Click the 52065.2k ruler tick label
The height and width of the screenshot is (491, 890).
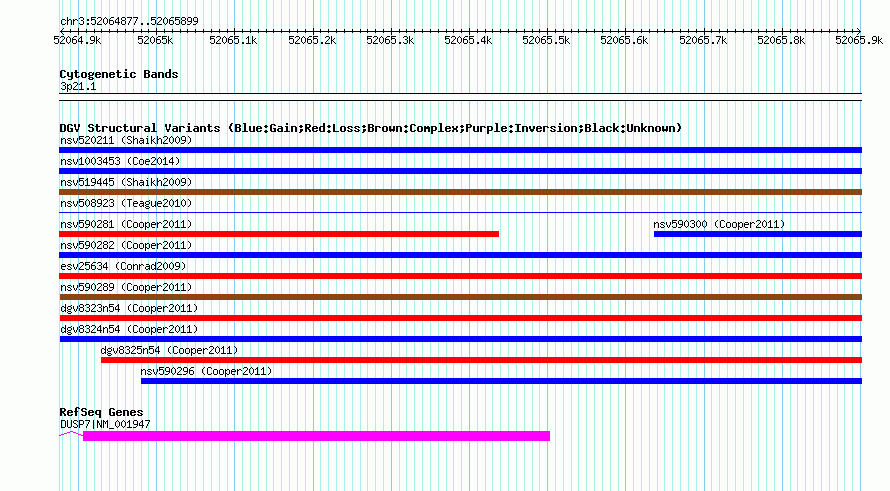pyautogui.click(x=312, y=40)
